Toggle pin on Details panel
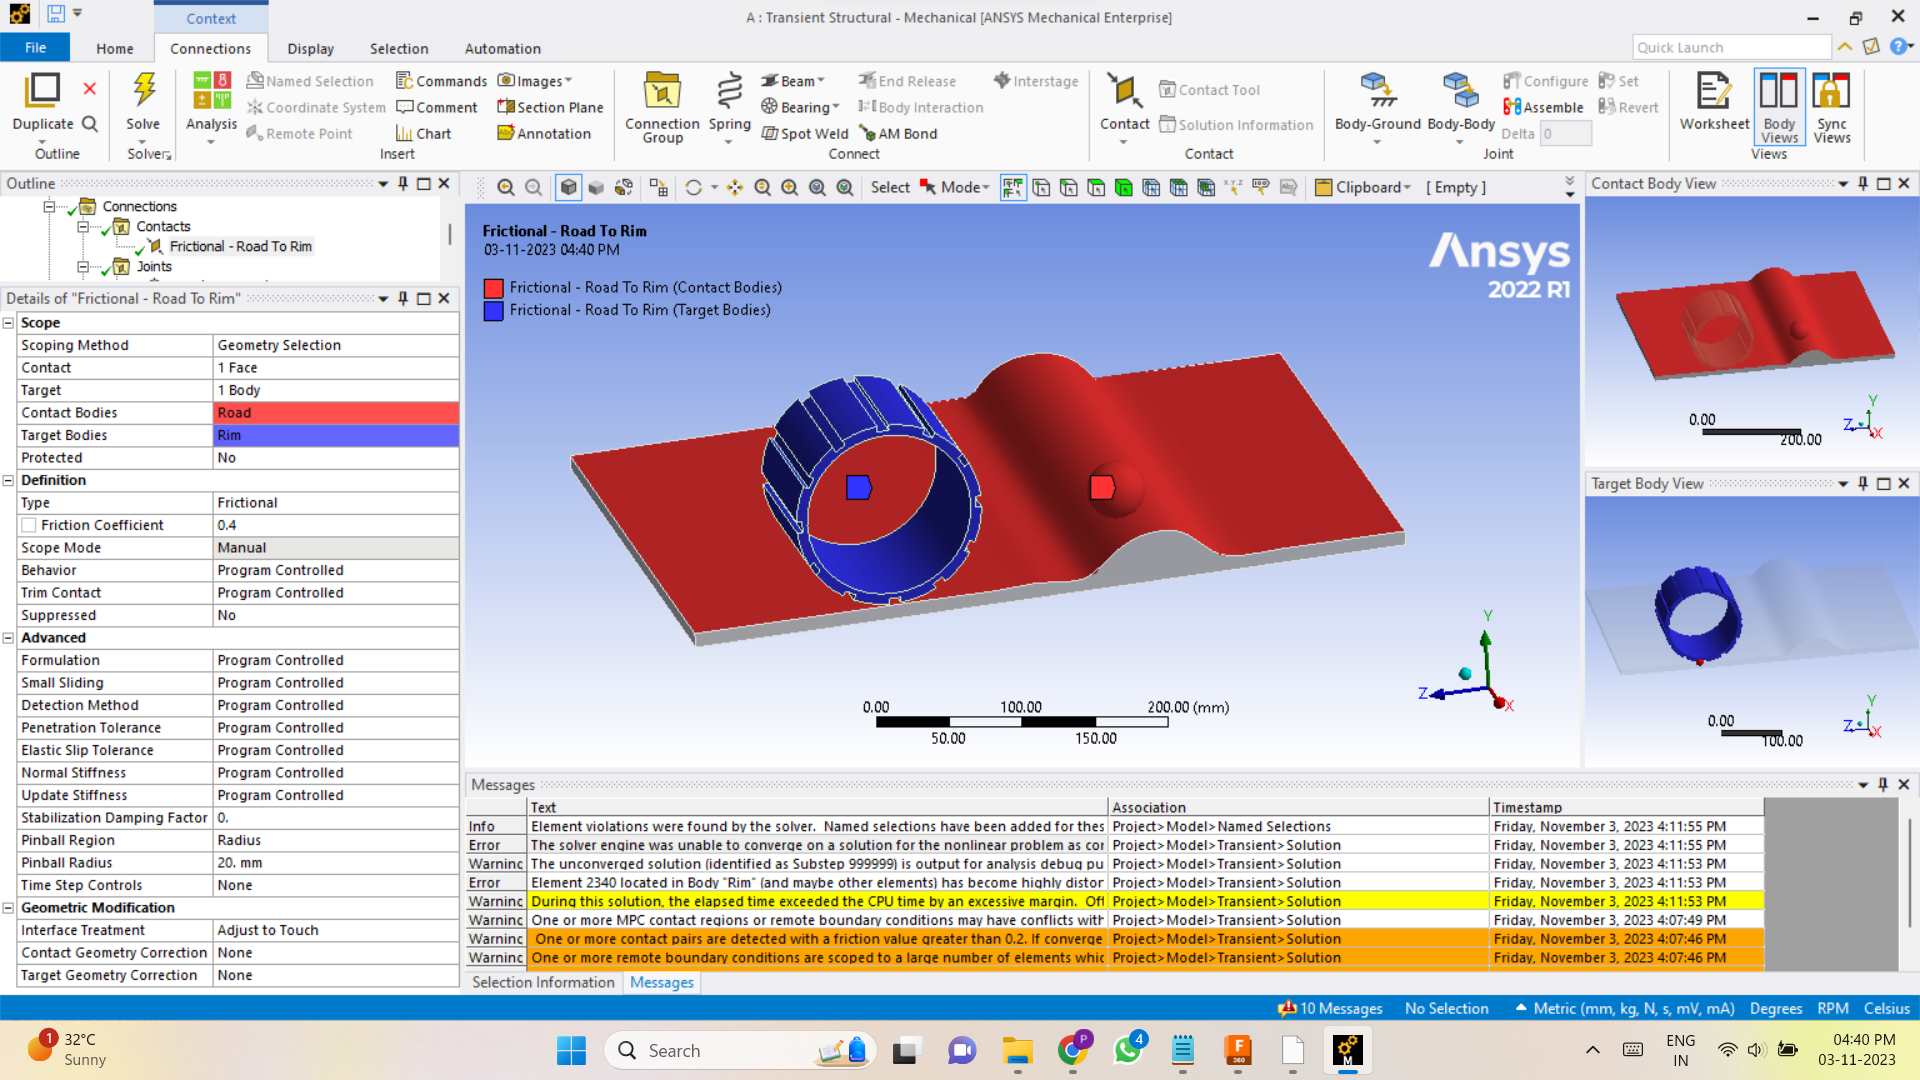Screen dimensions: 1920x1080 pos(403,298)
